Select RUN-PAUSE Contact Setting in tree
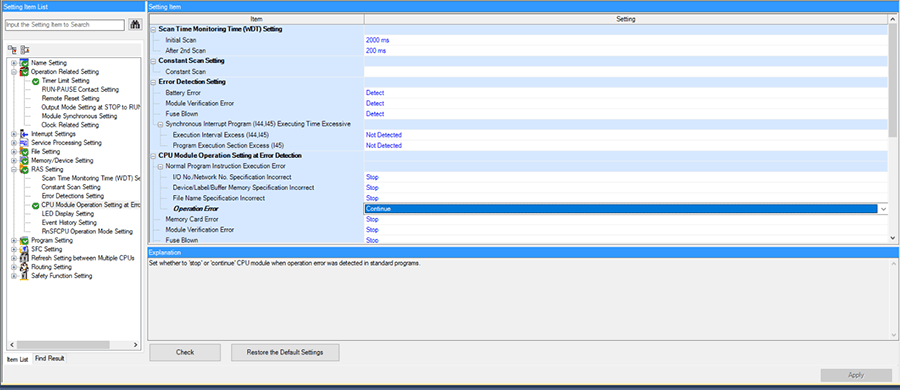This screenshot has height=390, width=900. pyautogui.click(x=80, y=90)
